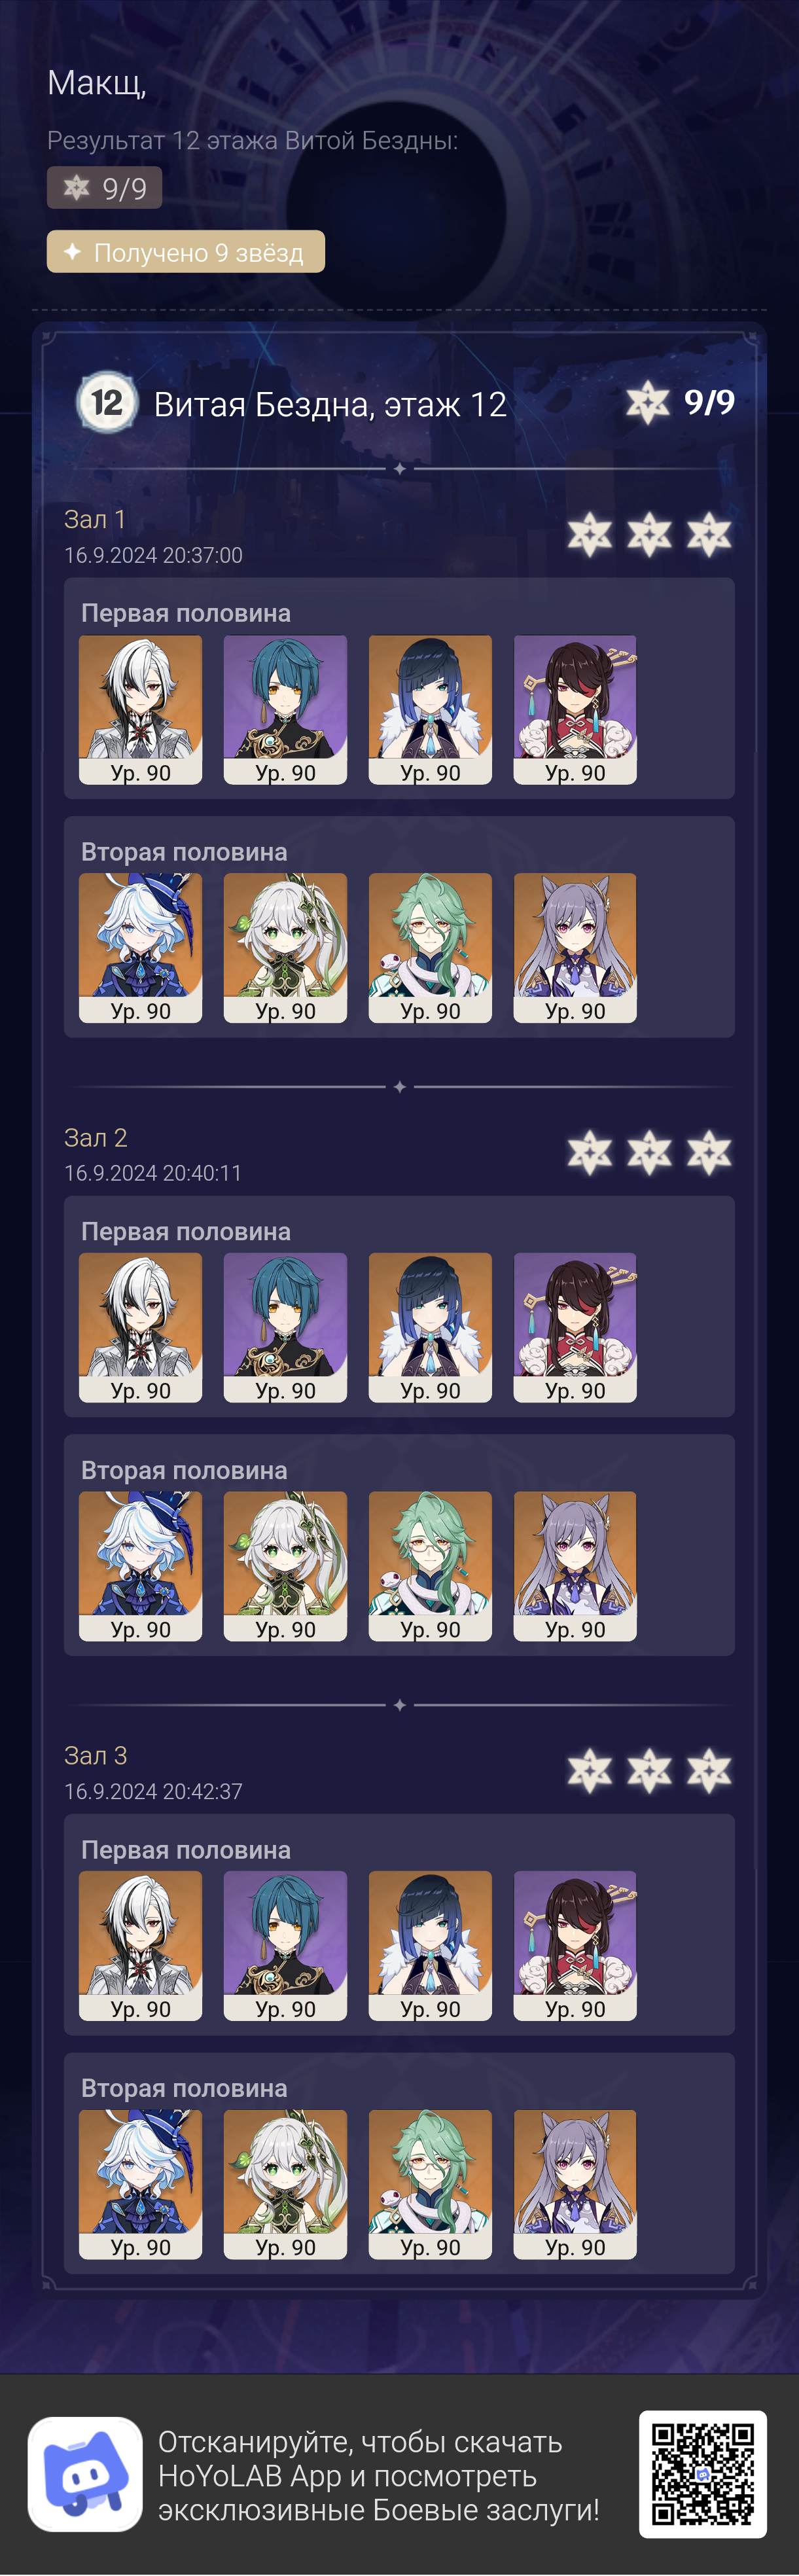799x2576 pixels.
Task: Select Yelan portrait in Зал 2 first half
Action: click(x=430, y=1328)
